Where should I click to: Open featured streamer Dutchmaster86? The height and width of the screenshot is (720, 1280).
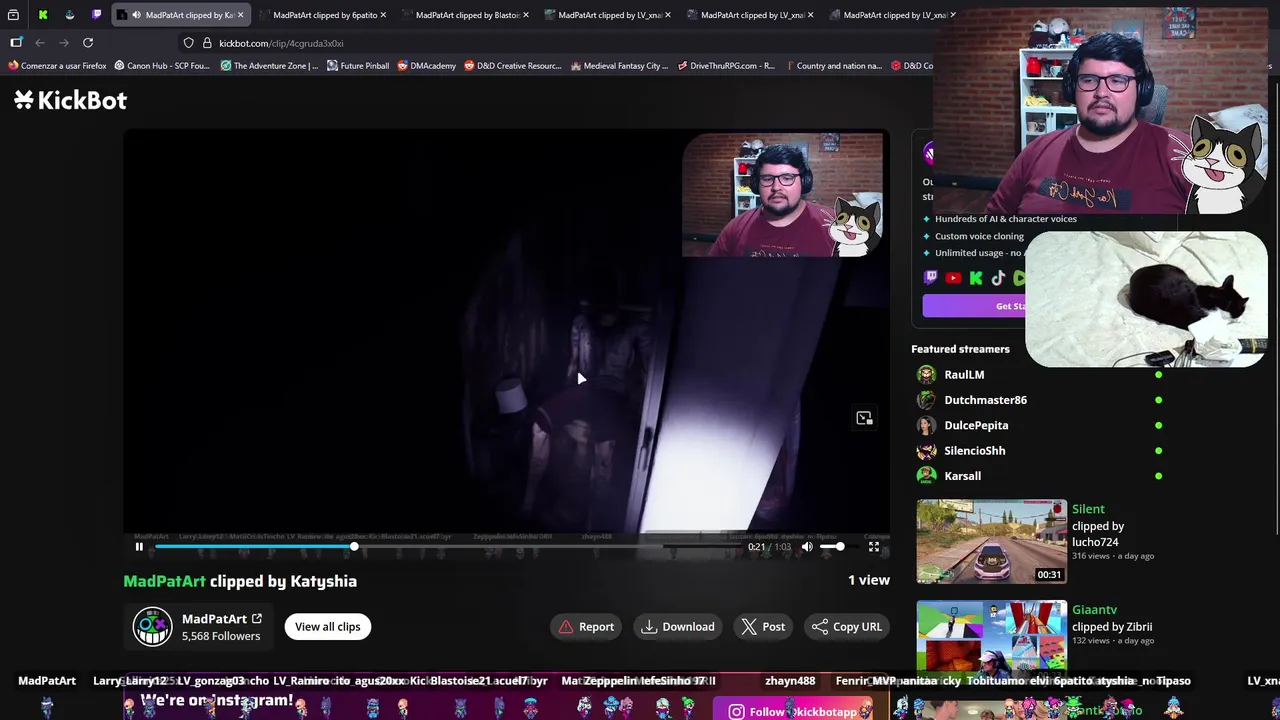tap(985, 400)
